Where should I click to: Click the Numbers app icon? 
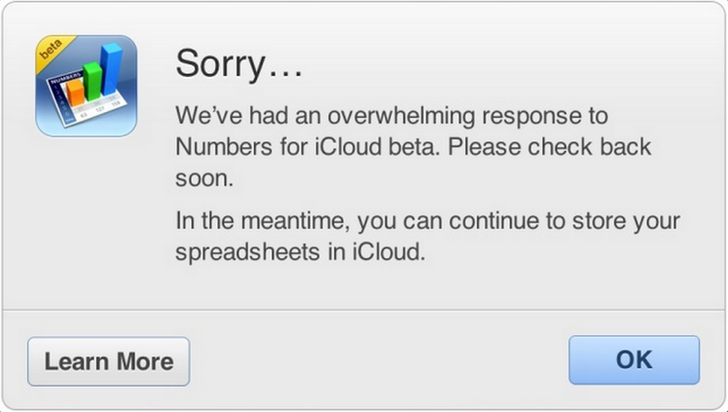[86, 86]
